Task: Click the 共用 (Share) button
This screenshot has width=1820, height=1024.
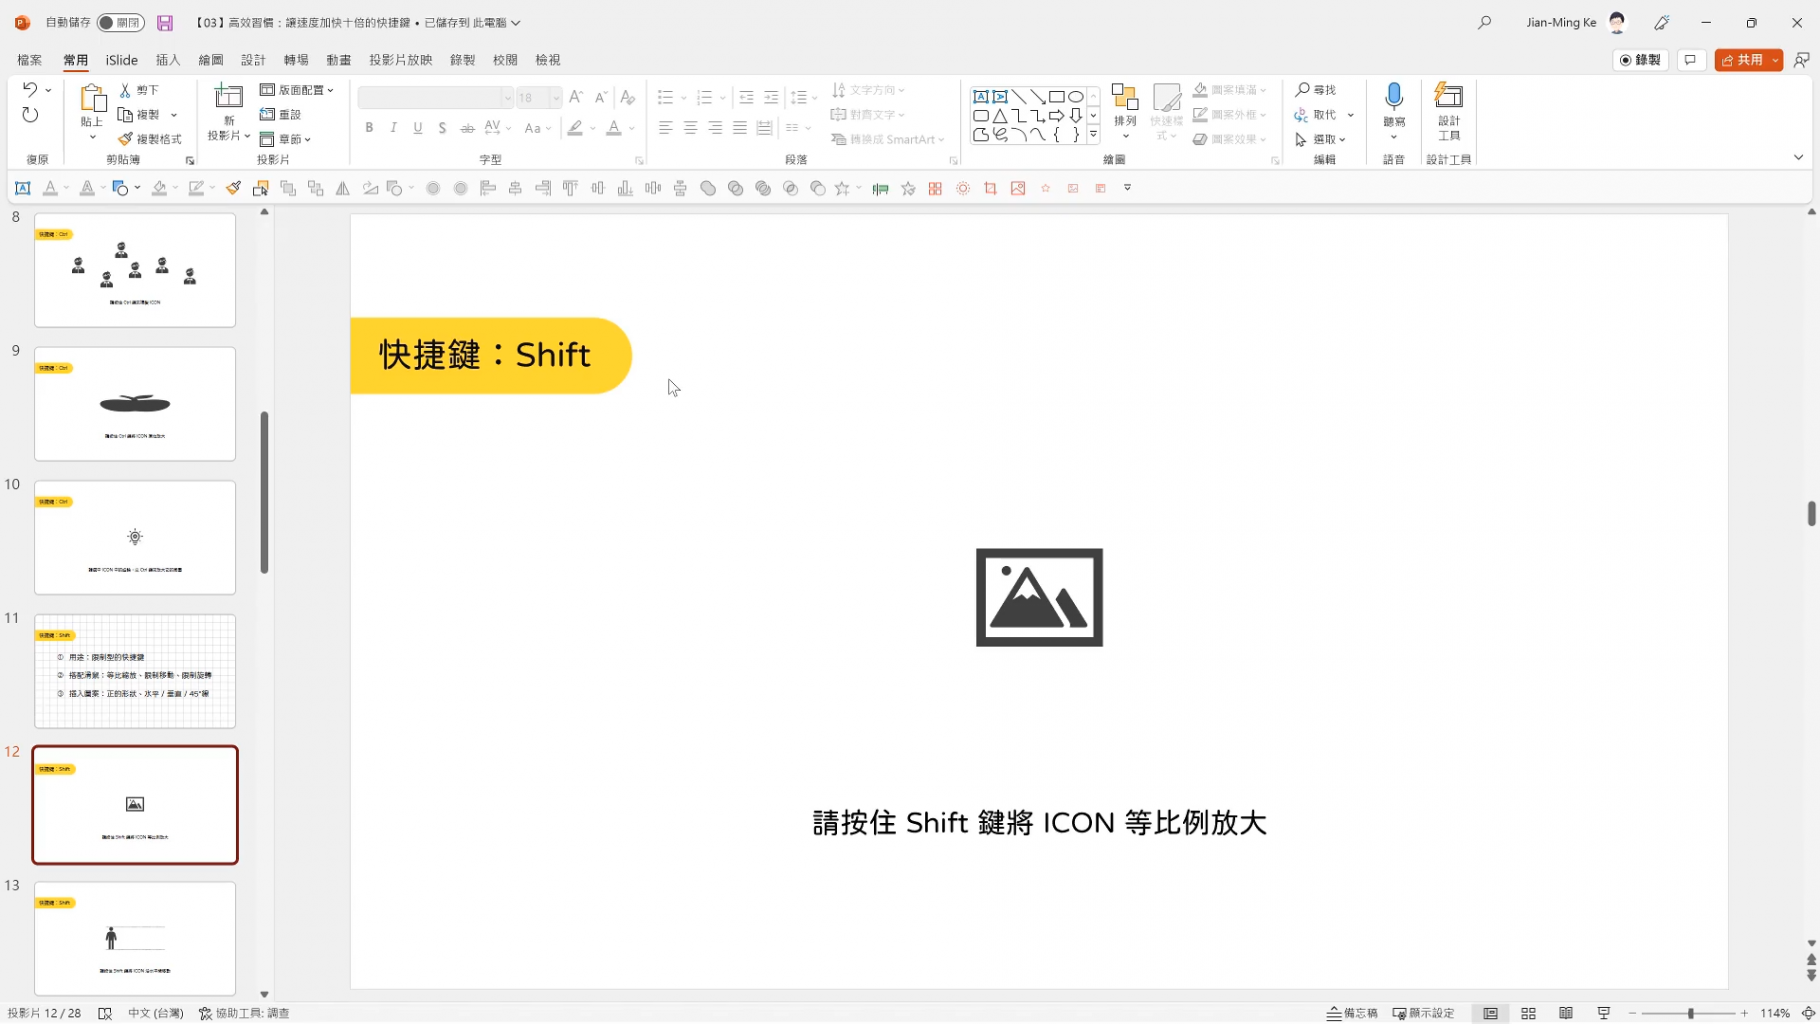Action: pos(1745,60)
